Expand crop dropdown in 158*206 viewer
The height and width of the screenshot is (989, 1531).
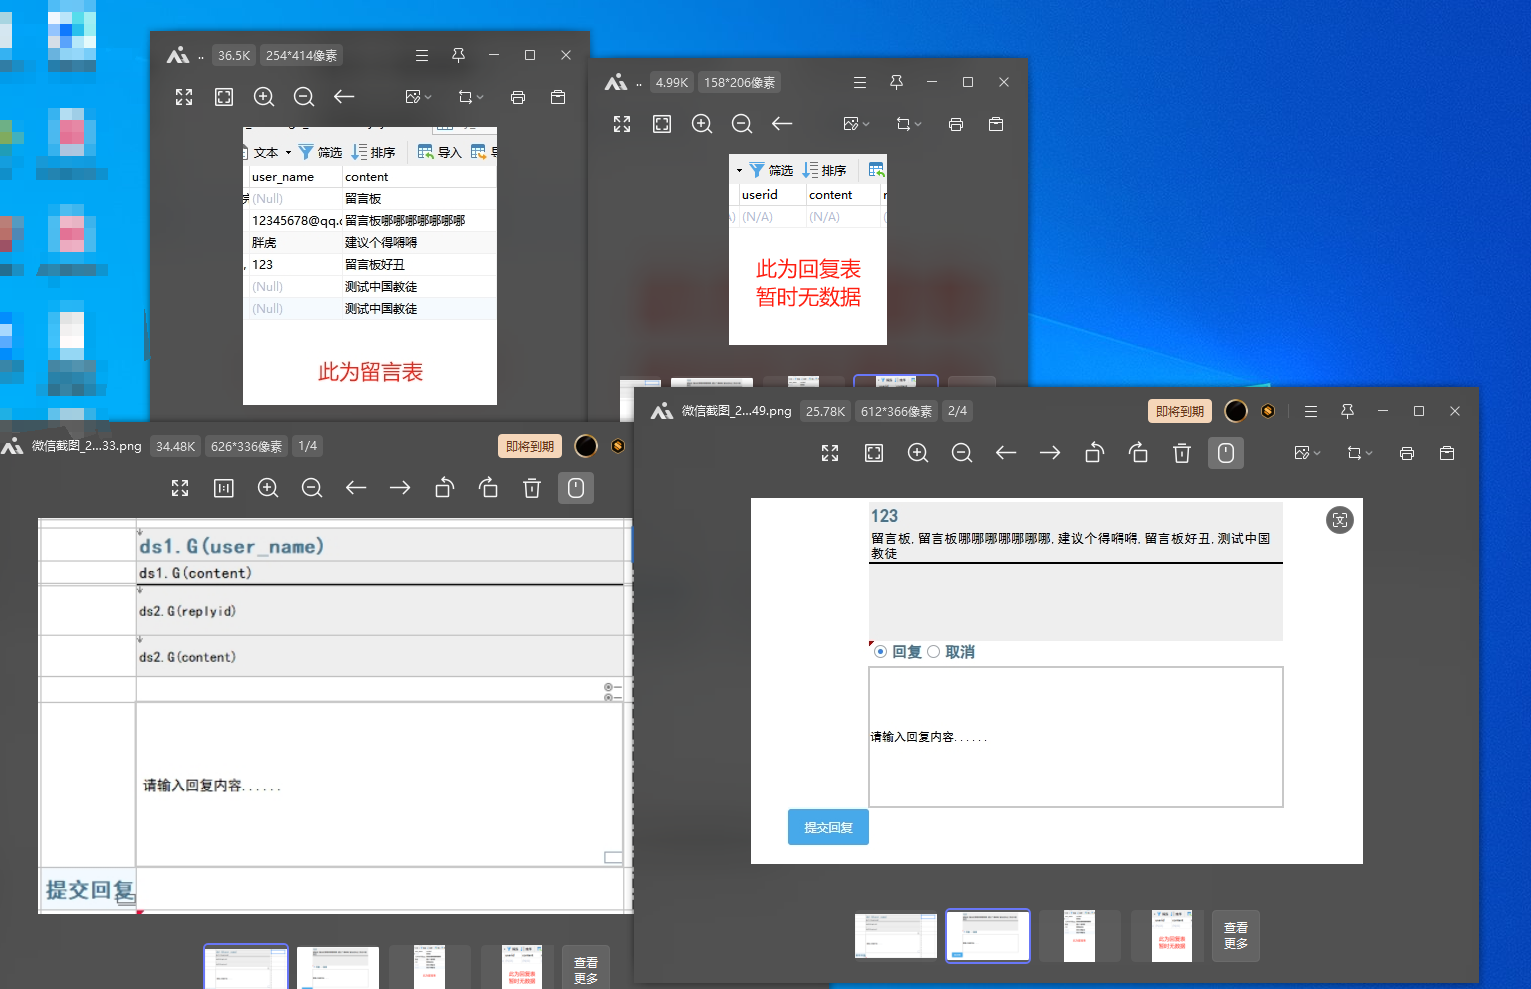coord(908,124)
